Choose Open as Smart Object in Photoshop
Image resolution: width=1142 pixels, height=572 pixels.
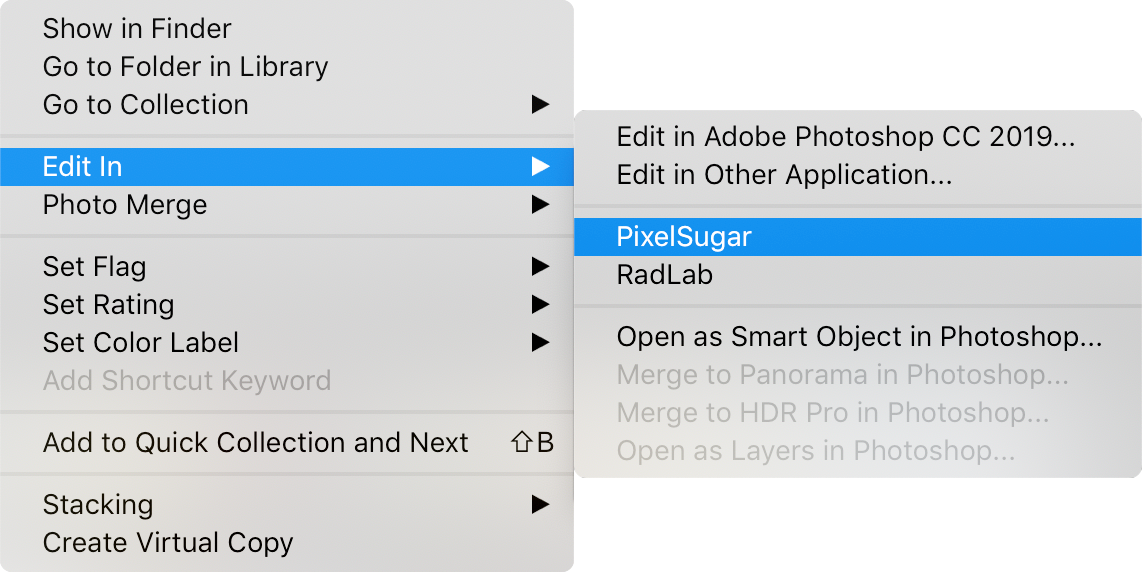pyautogui.click(x=859, y=337)
